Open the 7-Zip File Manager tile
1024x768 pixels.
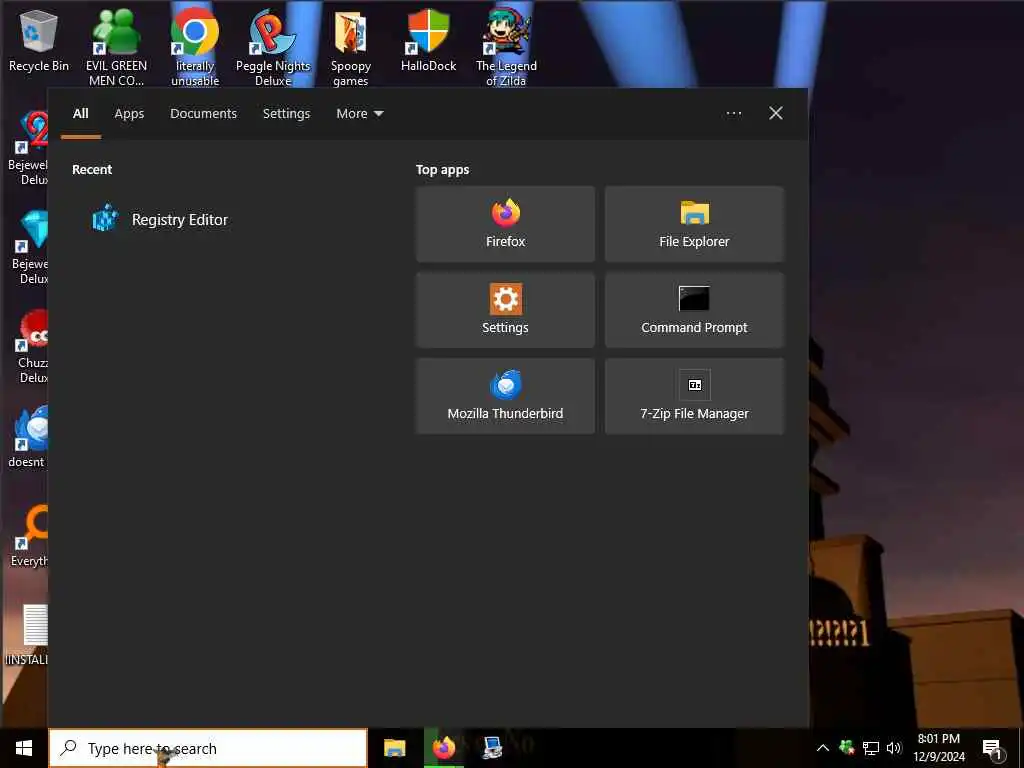click(694, 396)
